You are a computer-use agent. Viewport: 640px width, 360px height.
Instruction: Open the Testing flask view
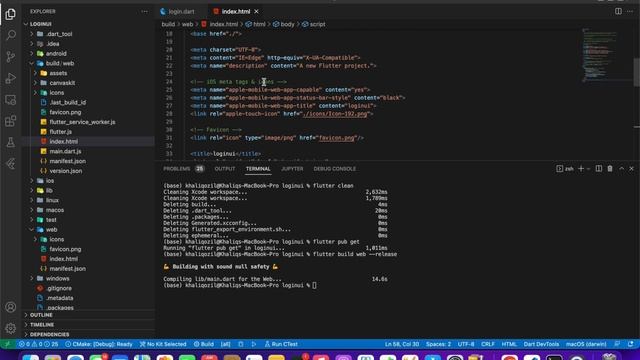click(11, 142)
